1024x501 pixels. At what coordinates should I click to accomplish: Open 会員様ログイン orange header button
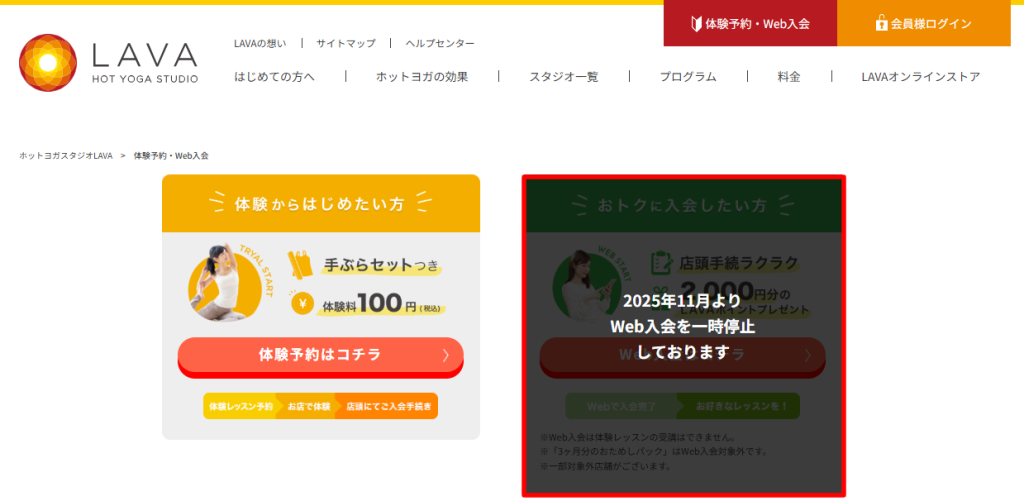[x=923, y=24]
